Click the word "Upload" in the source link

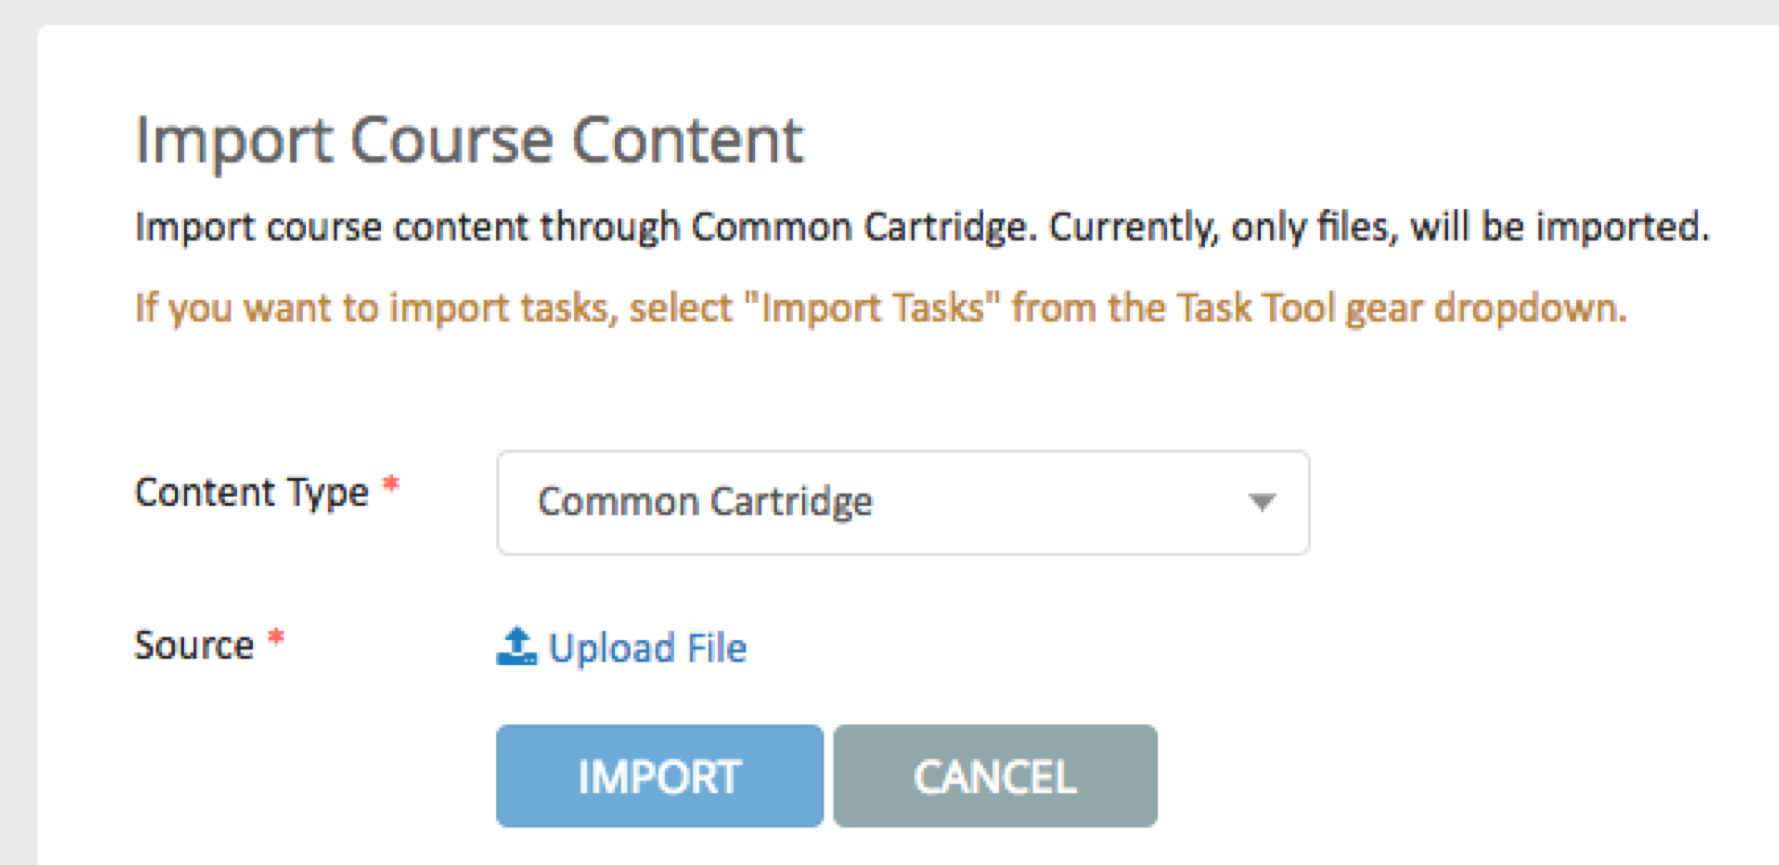point(612,648)
